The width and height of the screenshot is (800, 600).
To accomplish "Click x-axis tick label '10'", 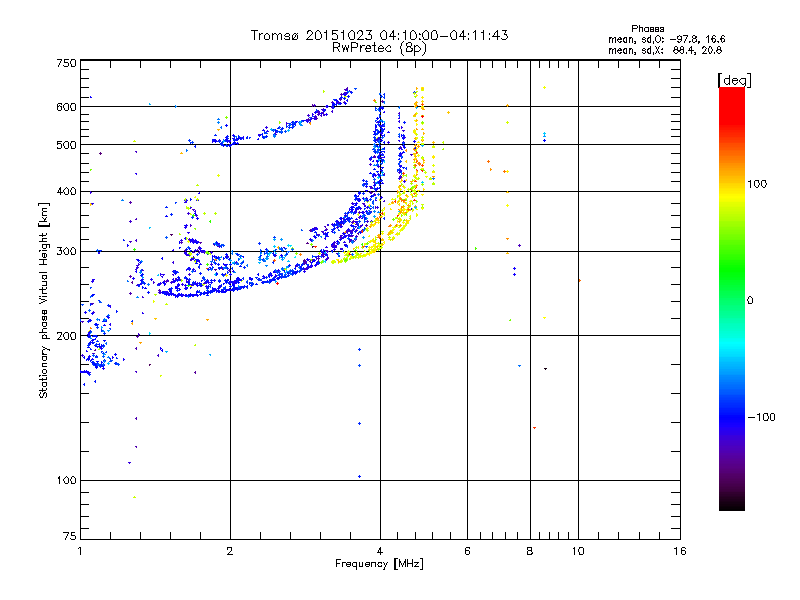I will pos(578,551).
